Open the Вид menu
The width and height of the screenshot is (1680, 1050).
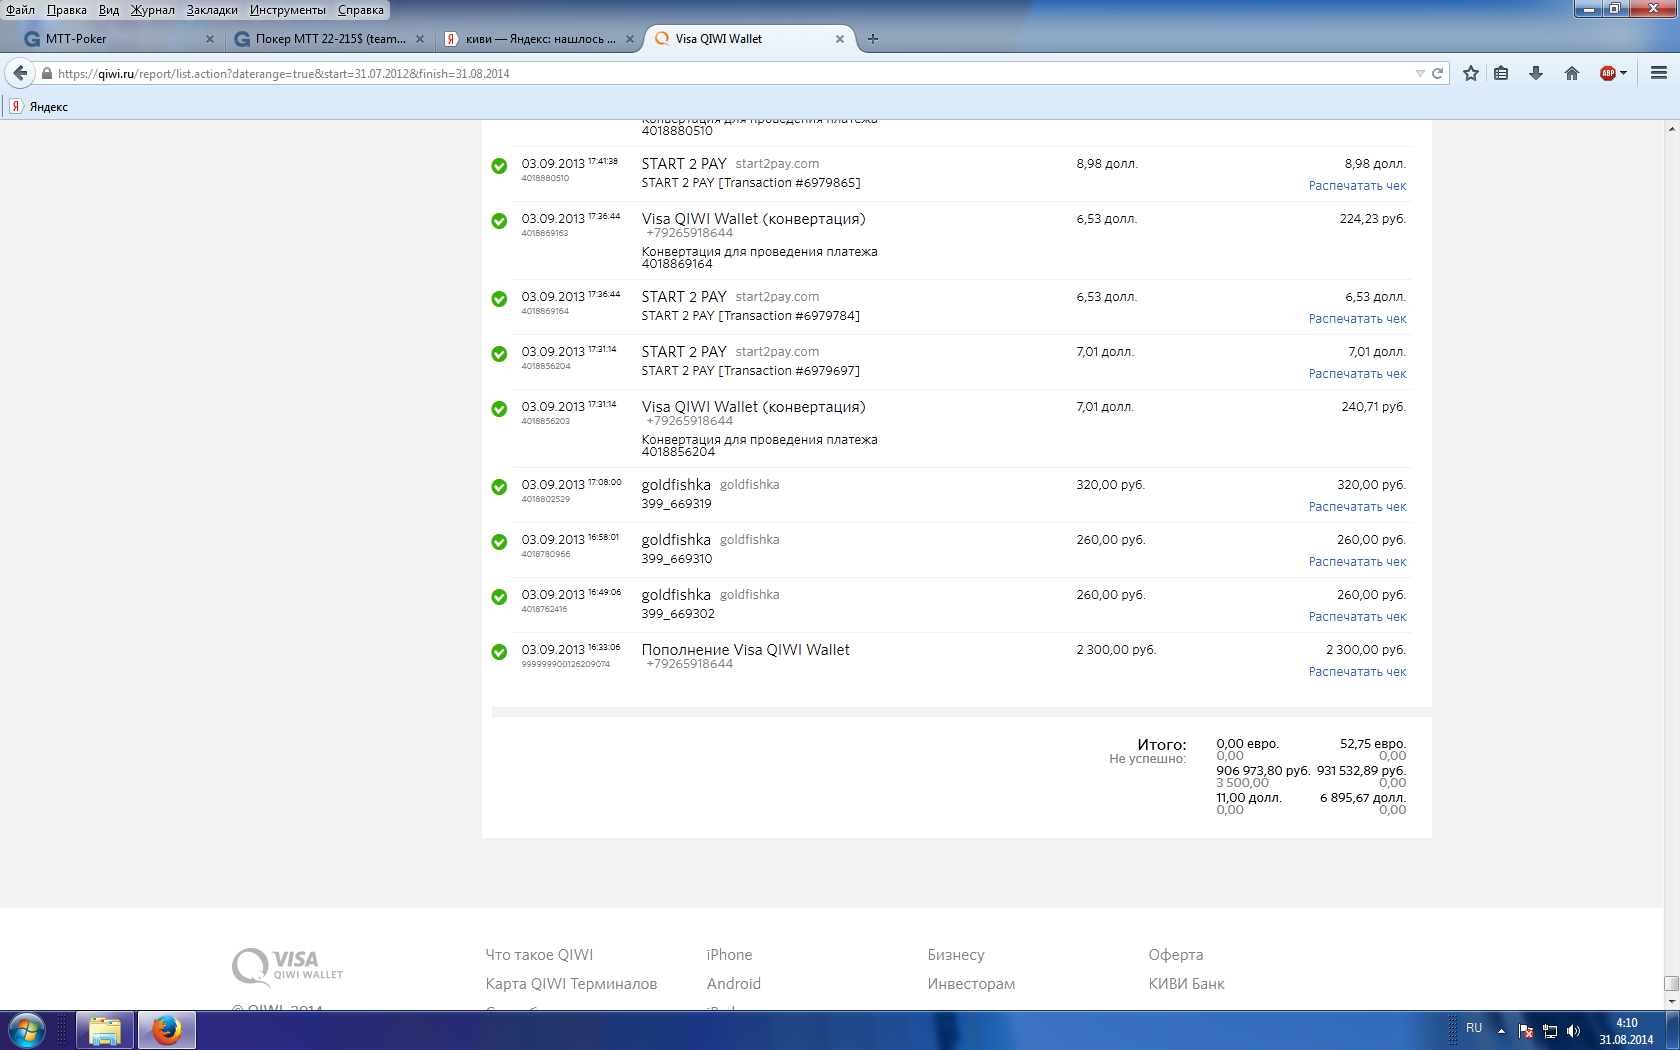(109, 10)
